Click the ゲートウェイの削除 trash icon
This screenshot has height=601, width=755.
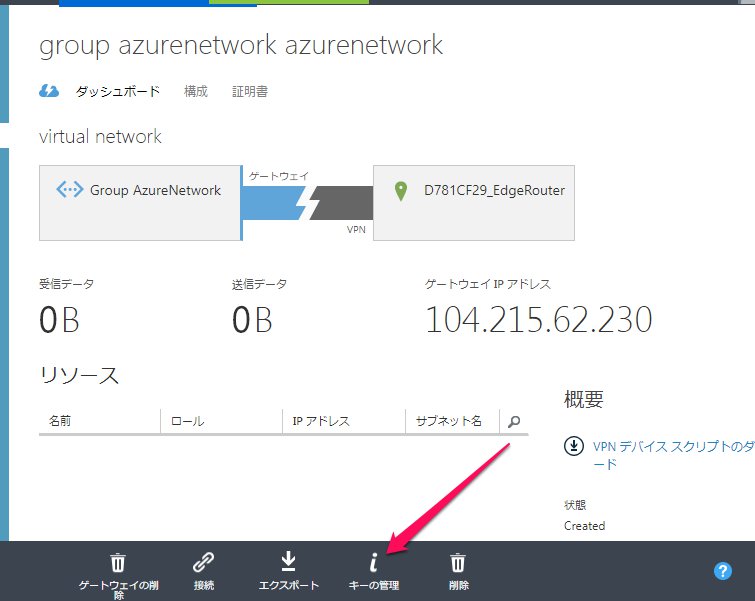click(118, 562)
